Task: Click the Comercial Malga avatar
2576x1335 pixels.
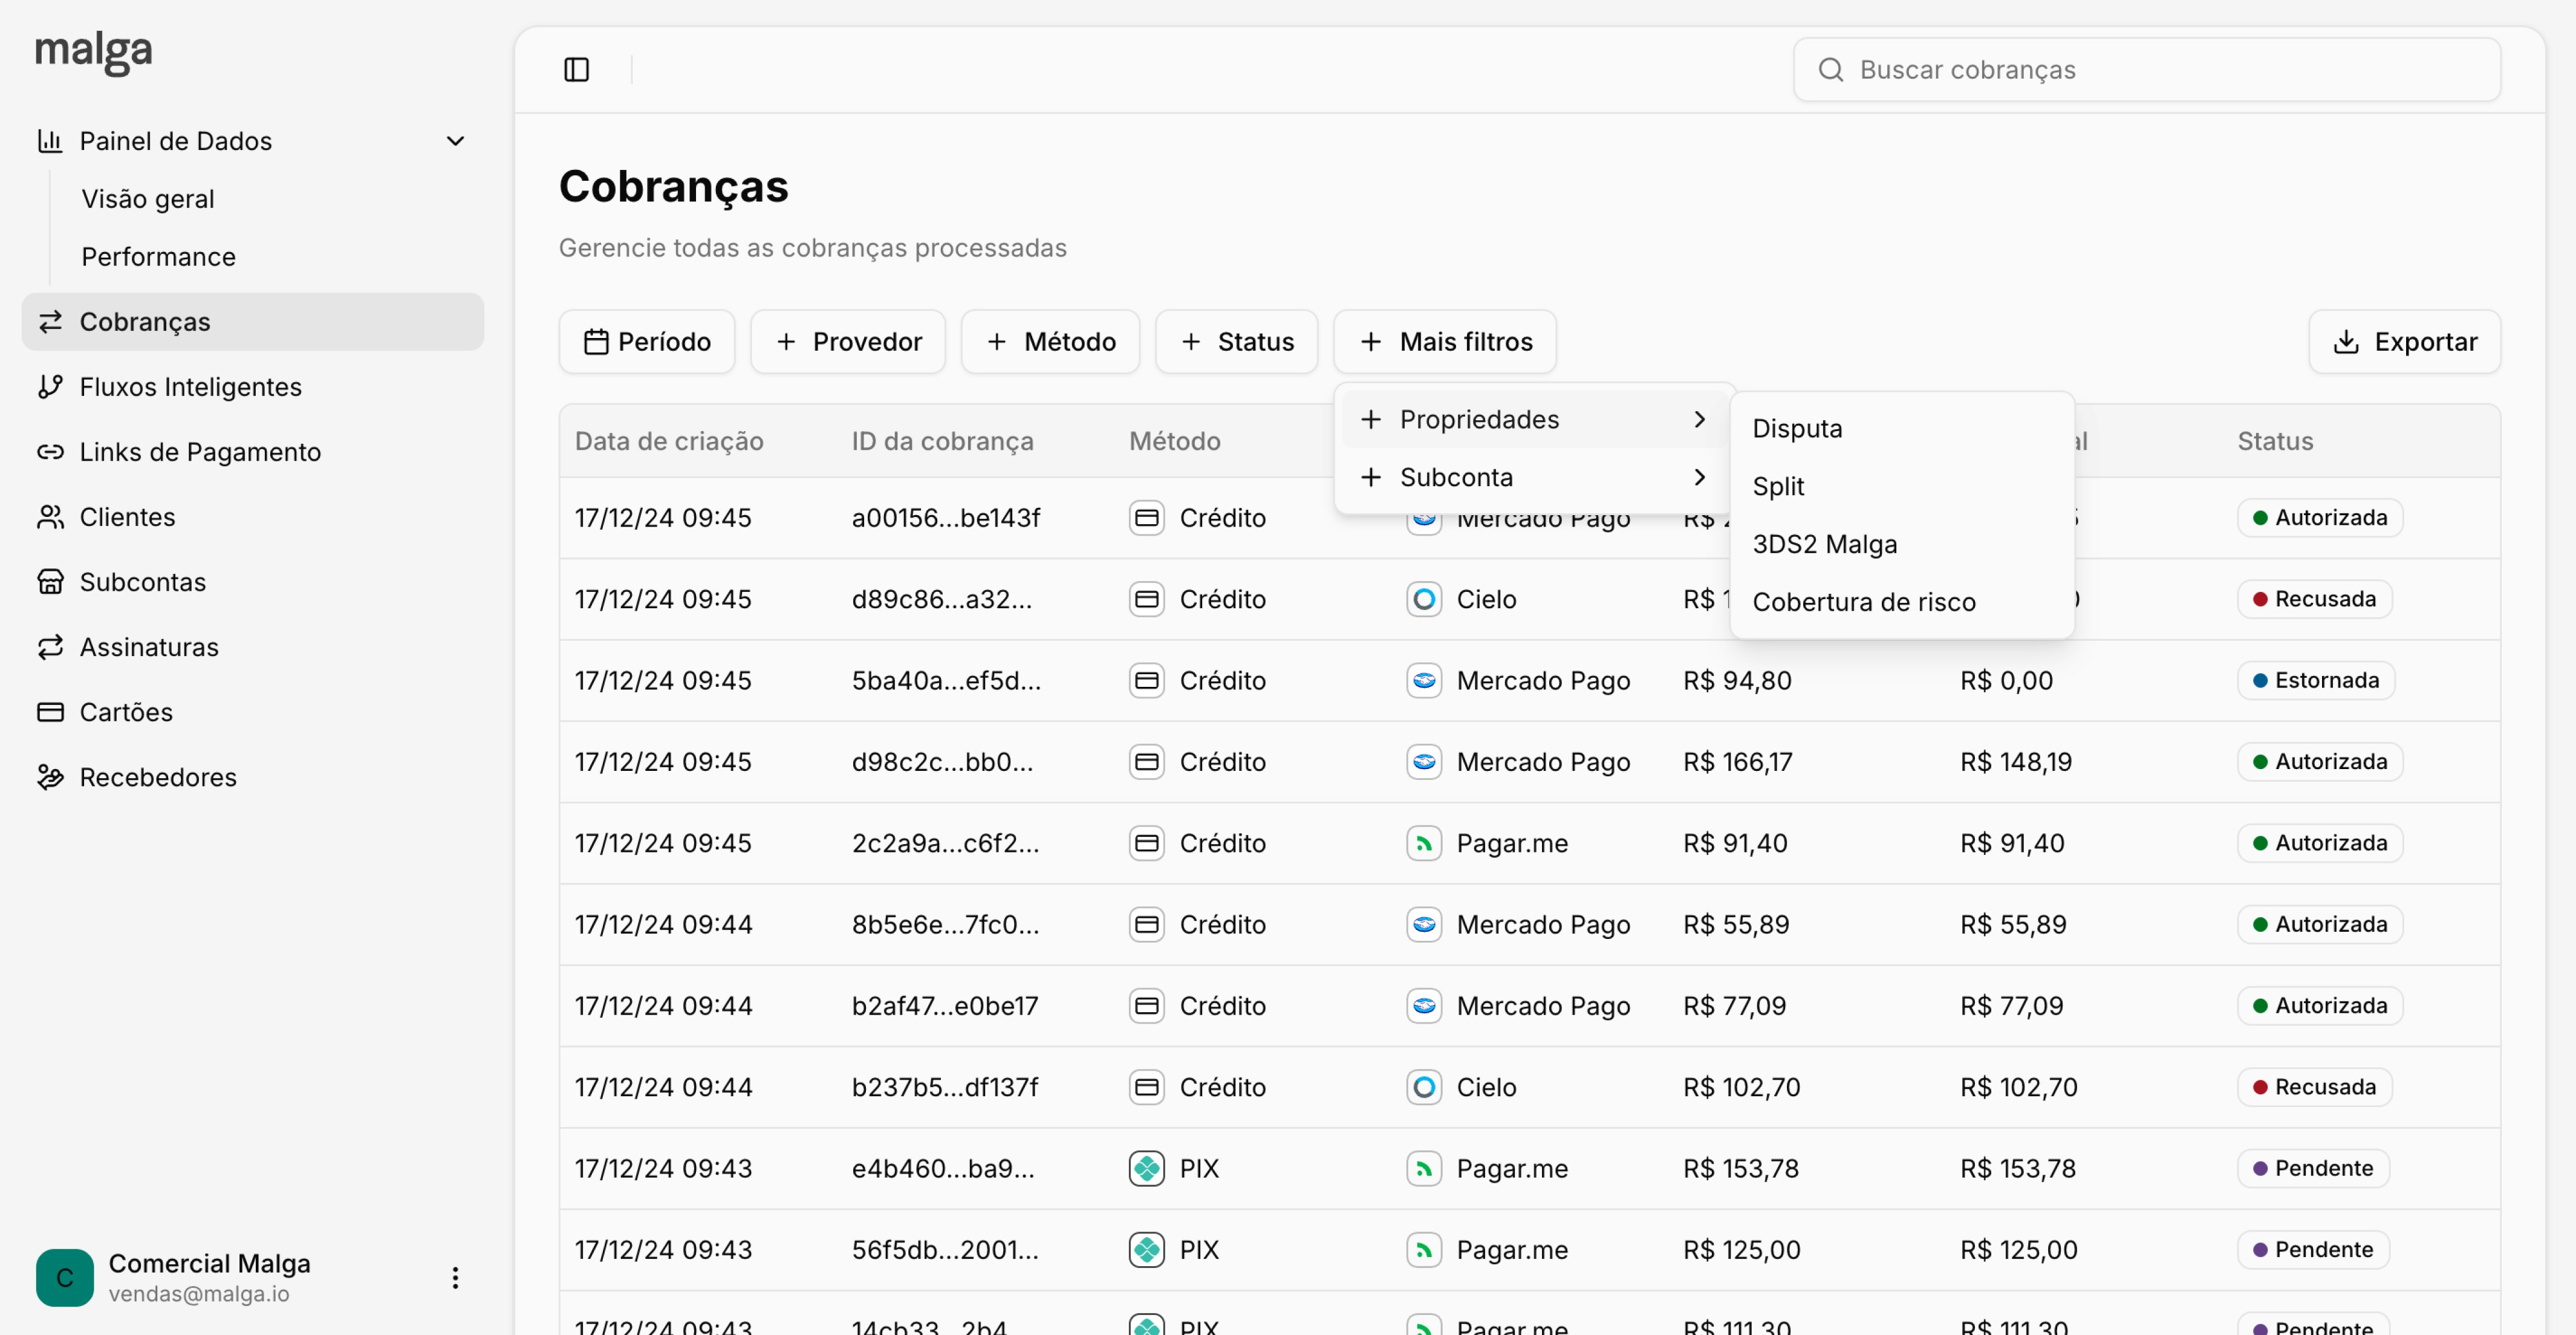Action: [x=65, y=1278]
